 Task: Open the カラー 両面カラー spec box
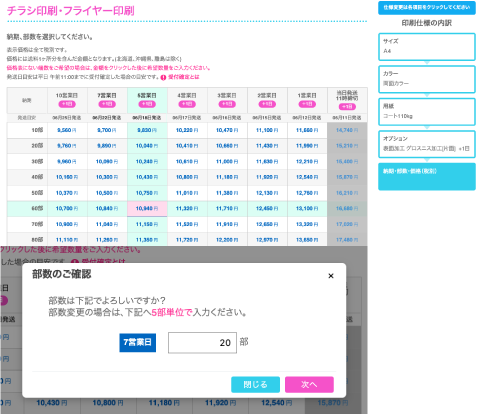pos(427,79)
